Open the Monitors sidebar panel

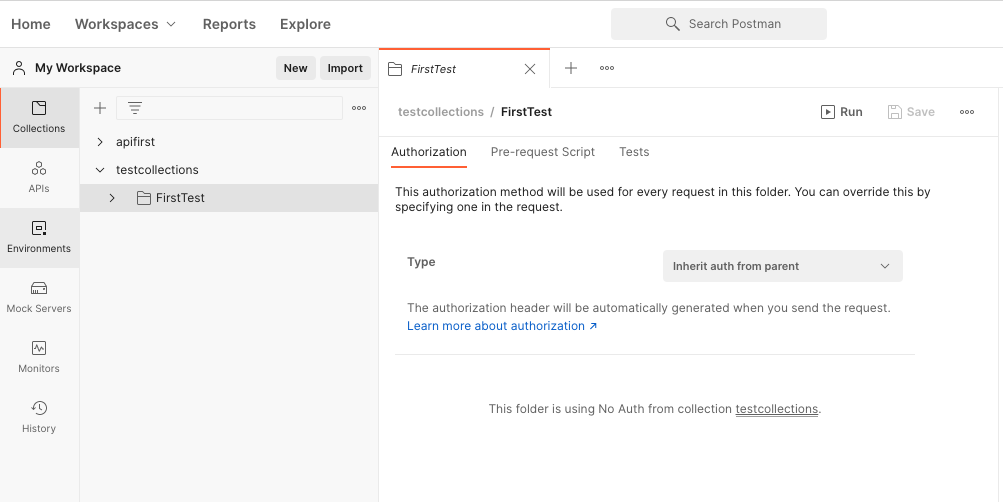click(x=39, y=357)
